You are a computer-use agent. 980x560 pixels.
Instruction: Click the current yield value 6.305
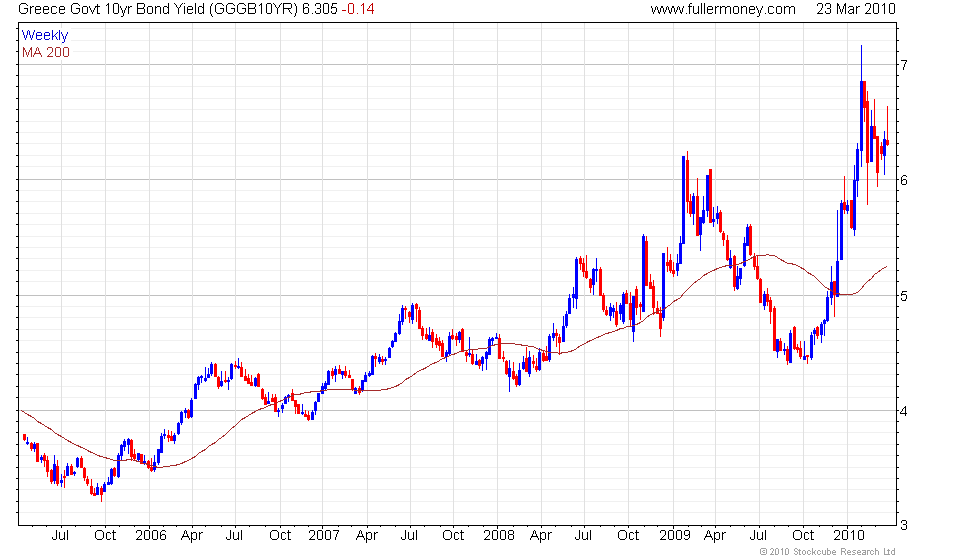coord(319,9)
